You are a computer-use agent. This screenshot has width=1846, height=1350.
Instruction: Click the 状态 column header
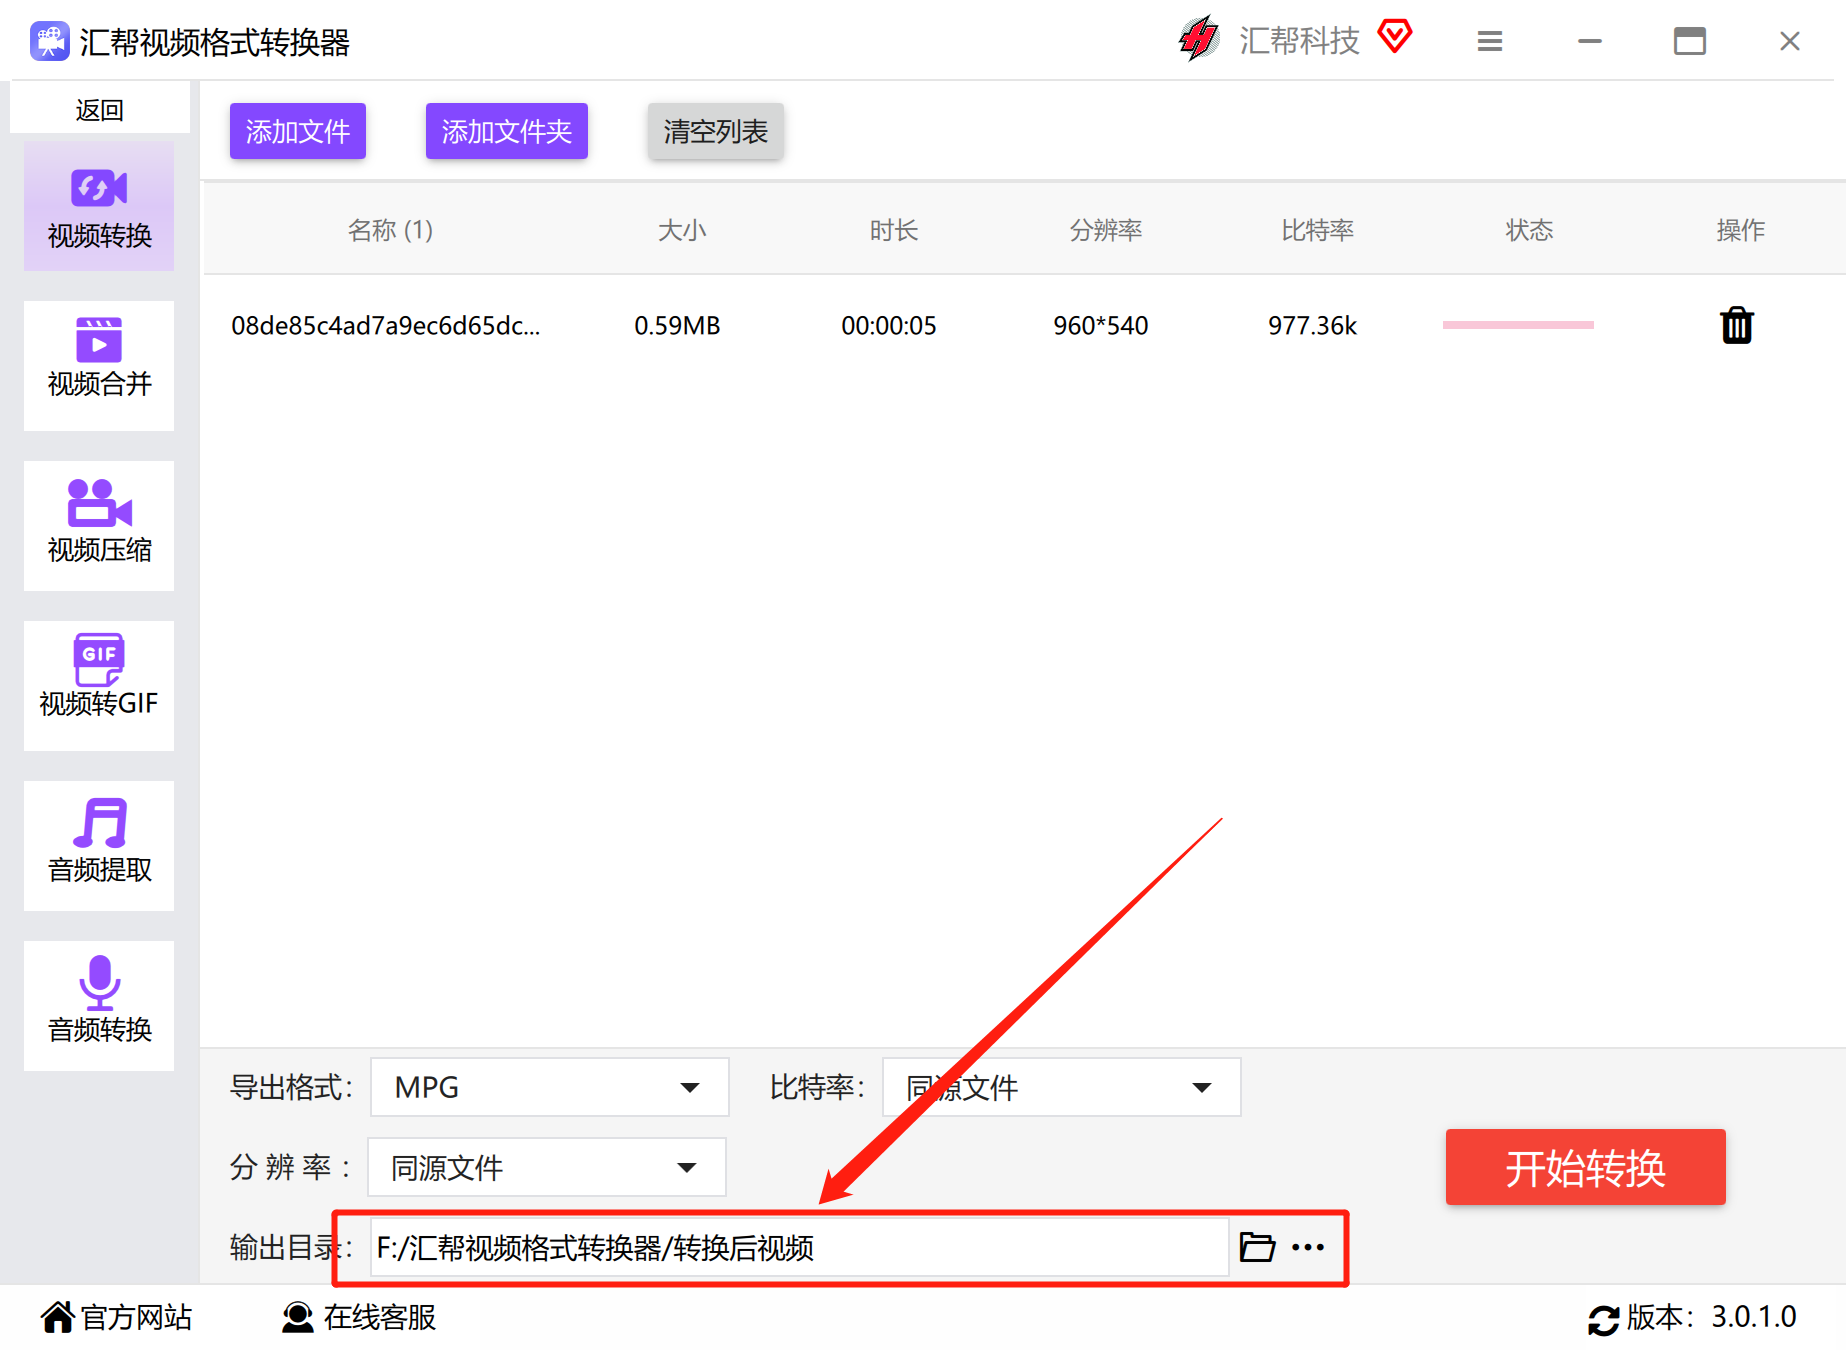click(x=1530, y=230)
